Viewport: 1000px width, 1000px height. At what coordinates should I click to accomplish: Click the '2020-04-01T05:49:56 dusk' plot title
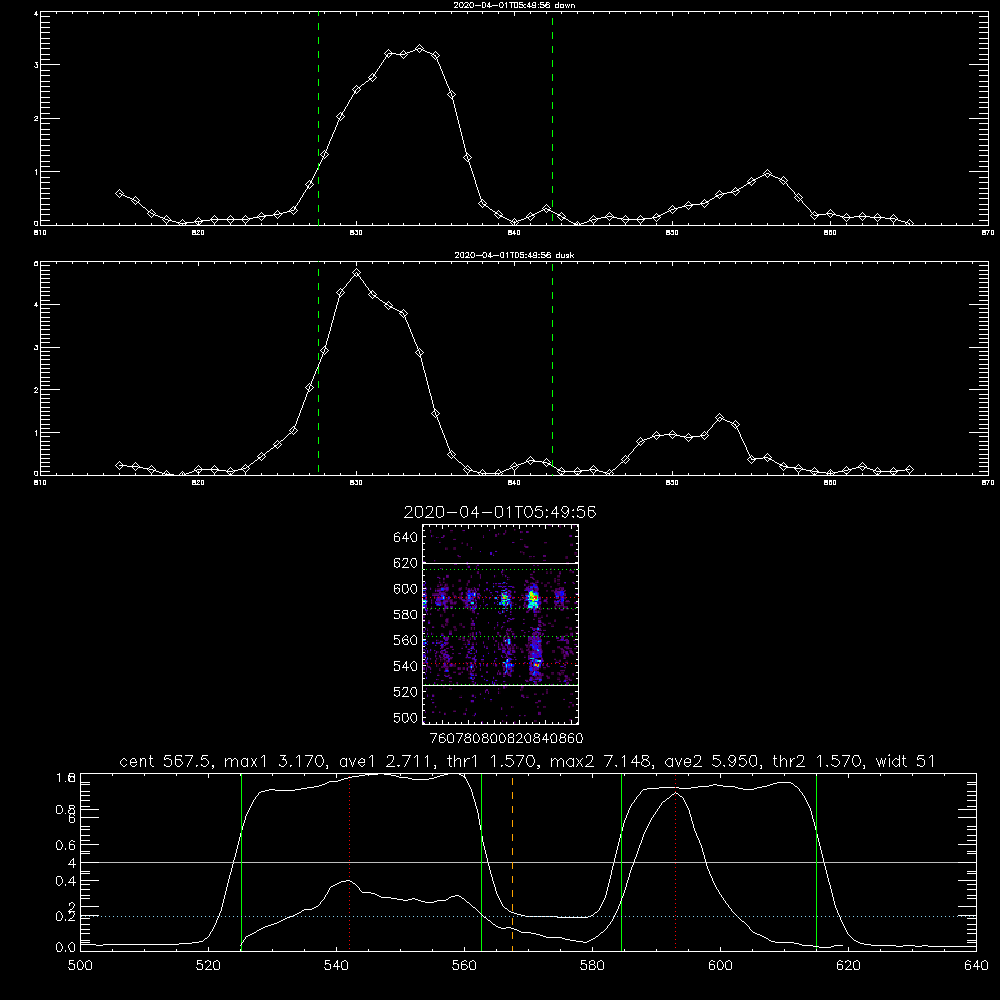514,255
